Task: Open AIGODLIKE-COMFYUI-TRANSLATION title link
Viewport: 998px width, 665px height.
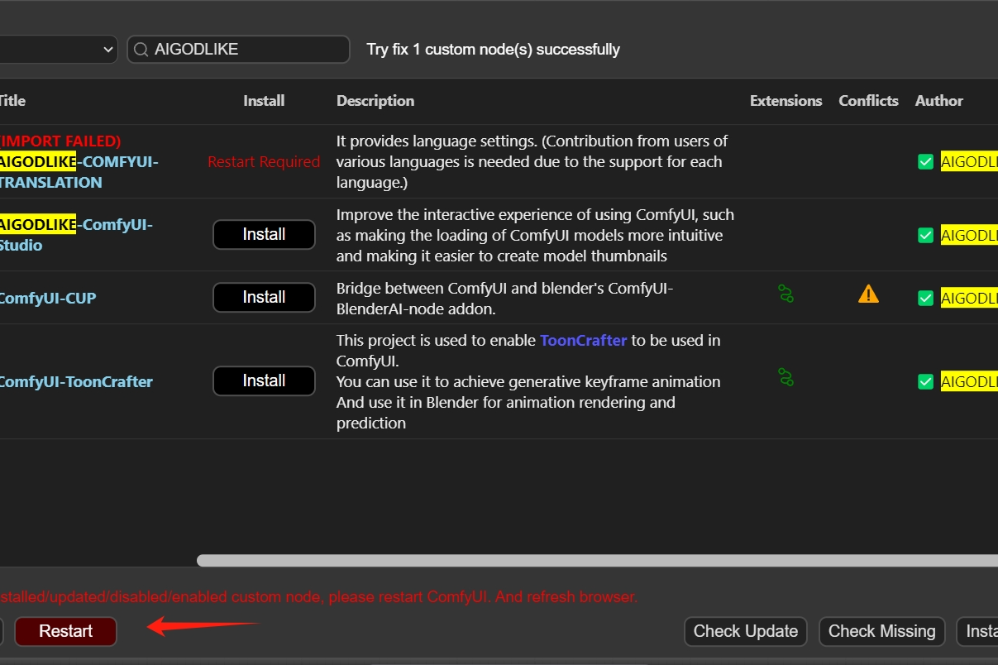Action: (79, 172)
